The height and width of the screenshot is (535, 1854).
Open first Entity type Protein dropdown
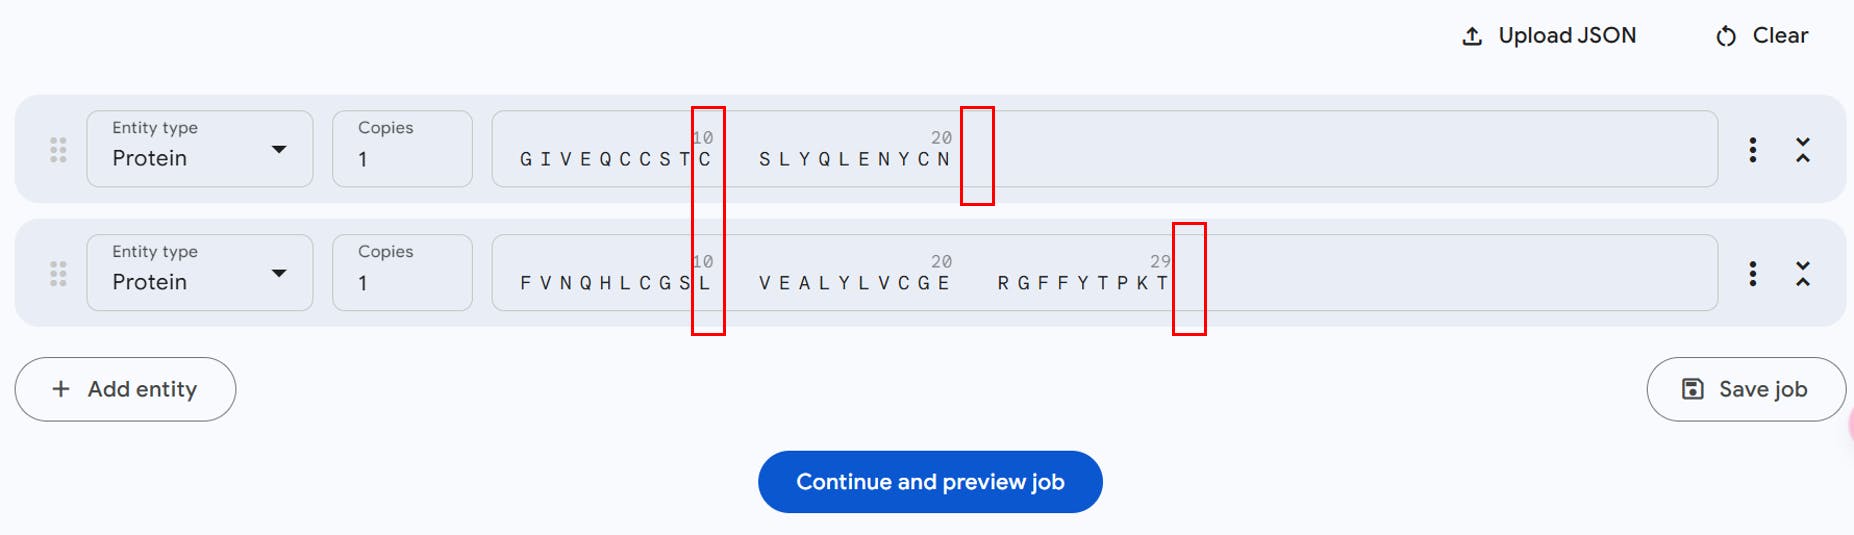pyautogui.click(x=200, y=150)
